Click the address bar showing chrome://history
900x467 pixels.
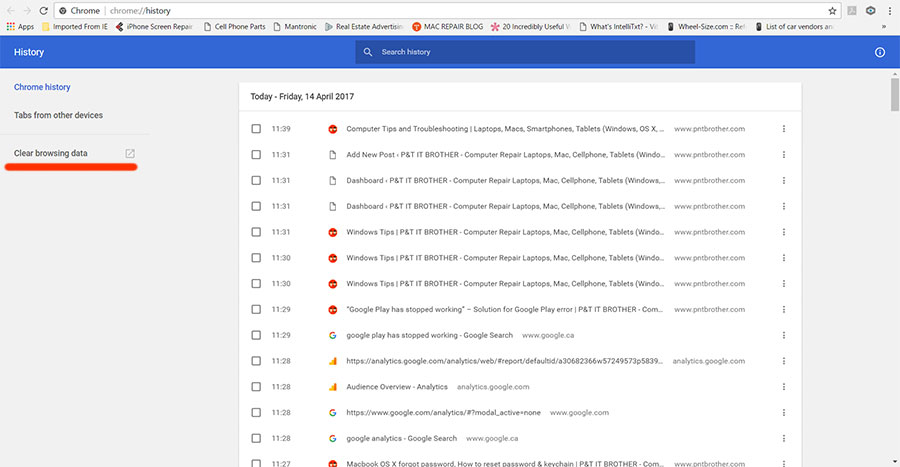[448, 11]
